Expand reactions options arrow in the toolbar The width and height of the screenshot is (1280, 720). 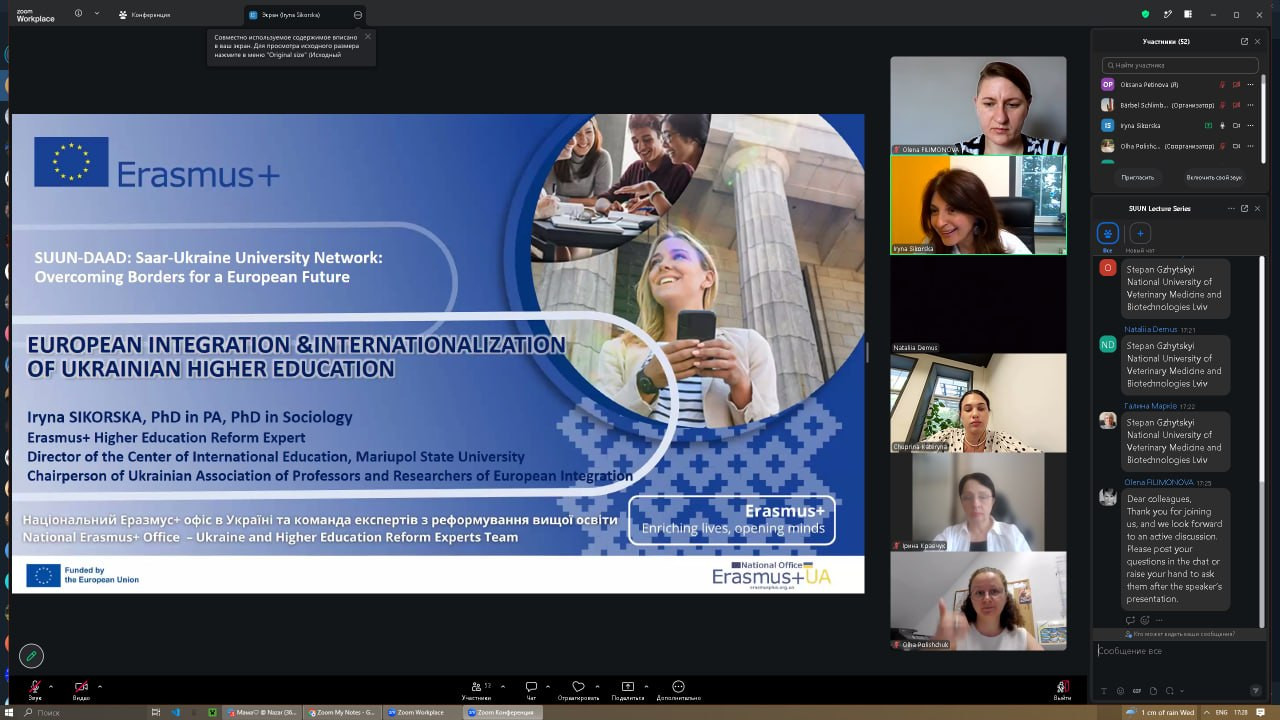(x=598, y=686)
